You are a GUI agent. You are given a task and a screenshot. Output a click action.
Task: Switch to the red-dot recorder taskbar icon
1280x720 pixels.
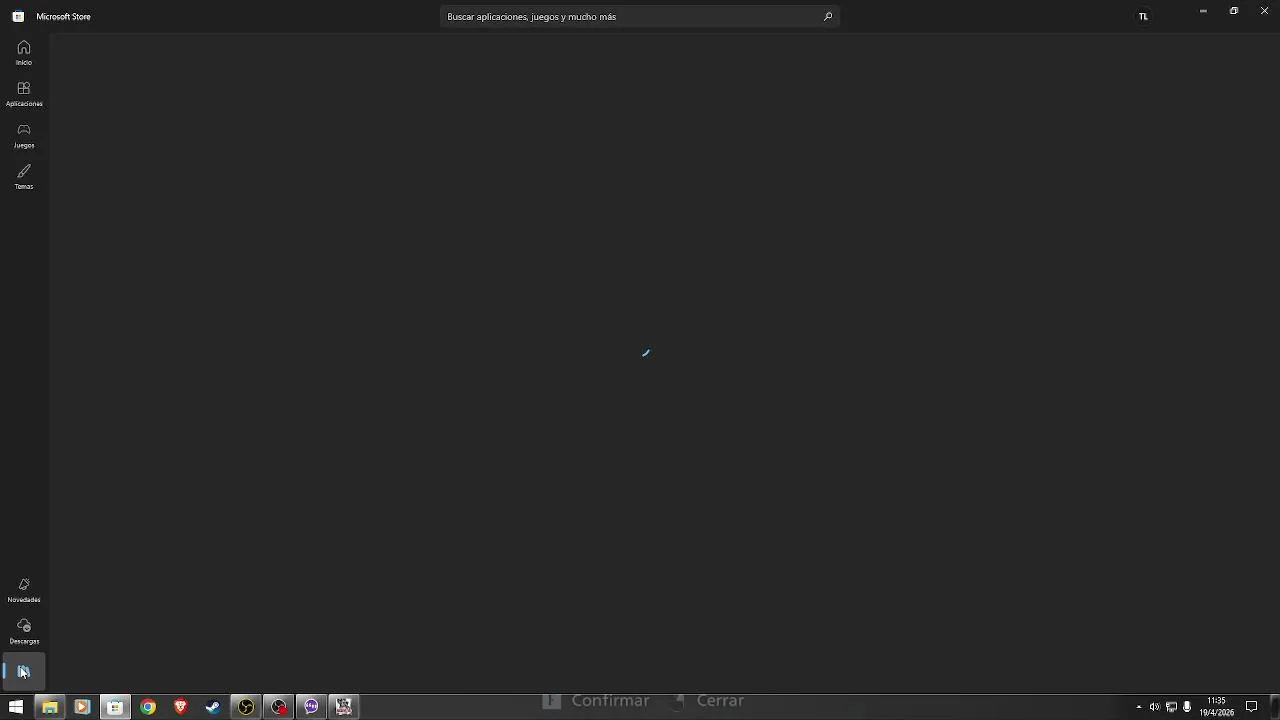[x=279, y=707]
